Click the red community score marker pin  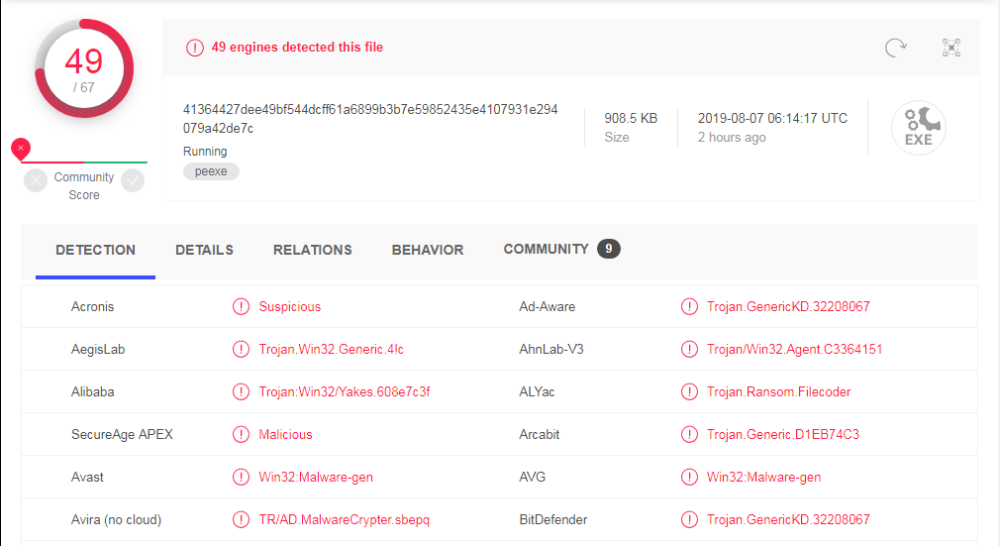[x=20, y=149]
